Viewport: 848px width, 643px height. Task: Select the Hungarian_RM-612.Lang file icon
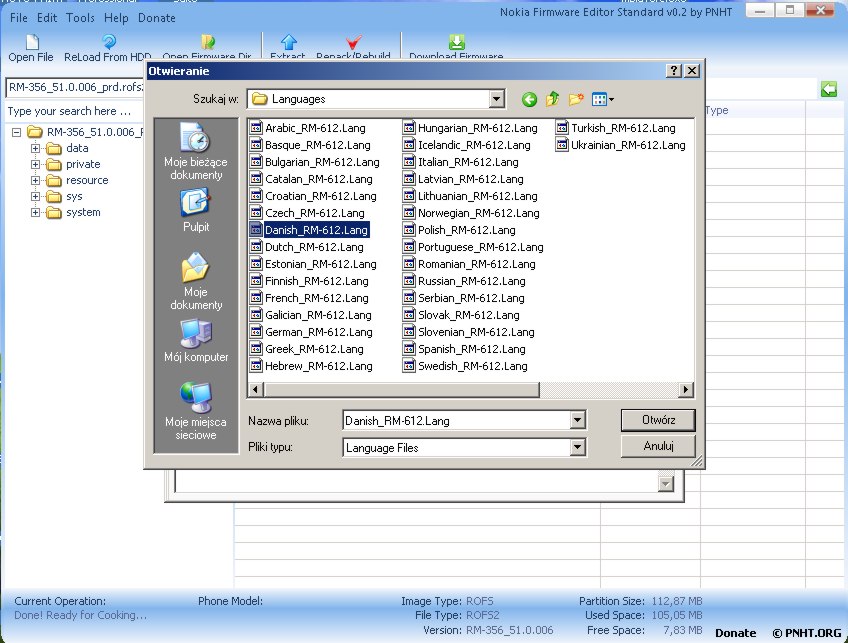coord(409,128)
